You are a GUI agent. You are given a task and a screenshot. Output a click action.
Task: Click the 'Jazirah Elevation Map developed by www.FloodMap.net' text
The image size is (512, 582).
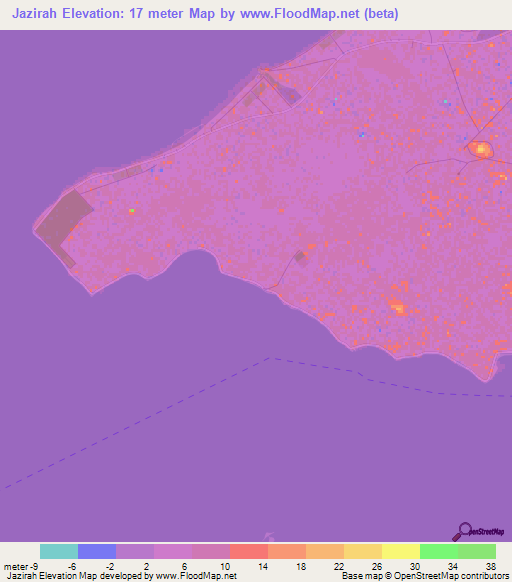(x=122, y=576)
